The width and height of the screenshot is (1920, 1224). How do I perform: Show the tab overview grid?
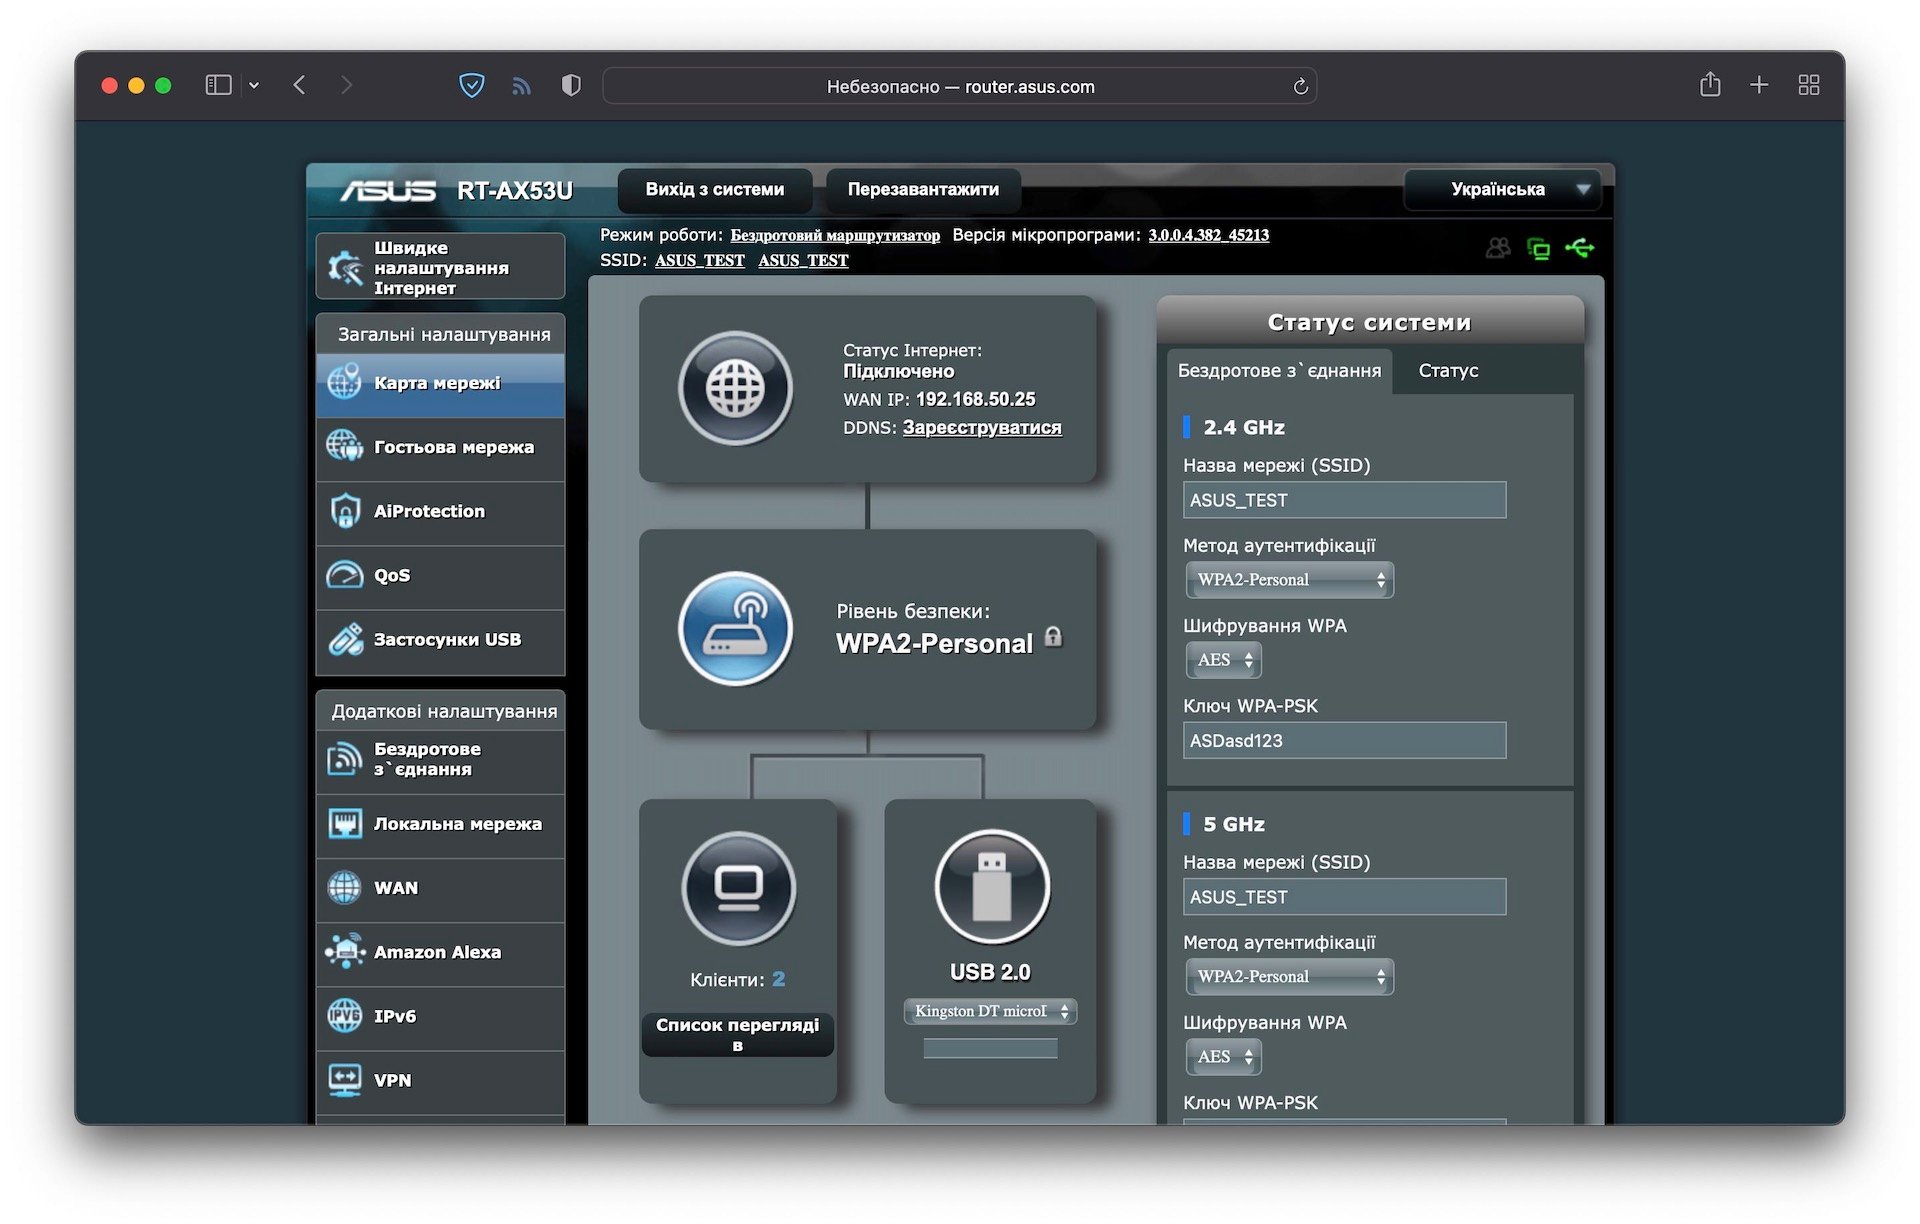point(1808,85)
